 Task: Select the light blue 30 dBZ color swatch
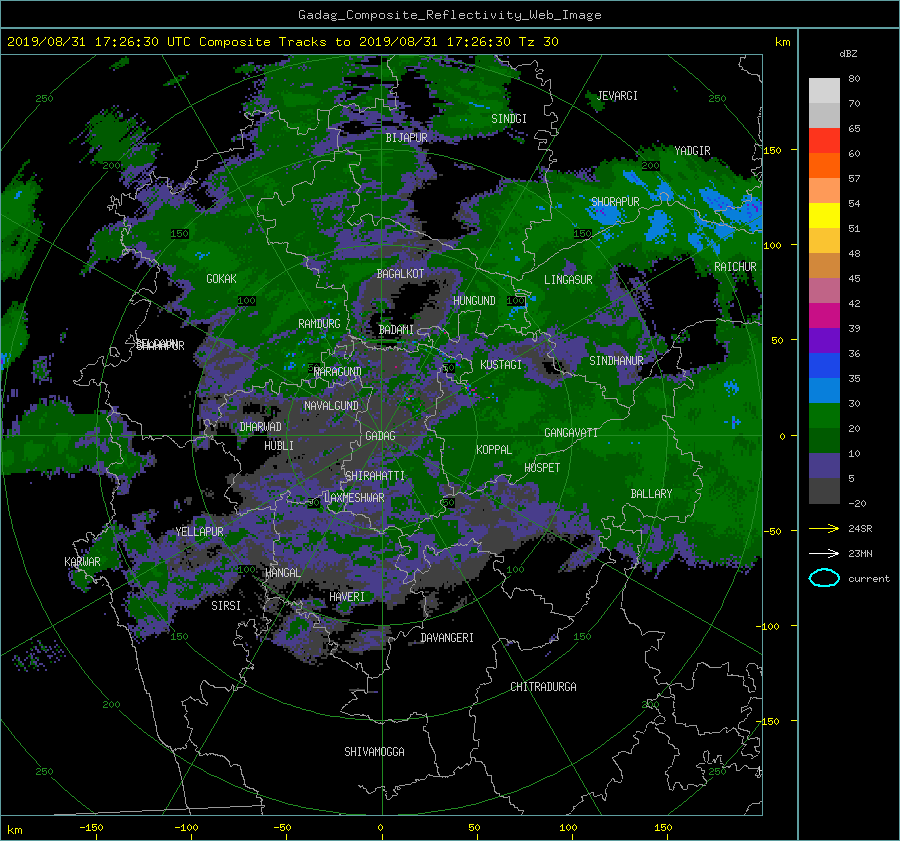[824, 390]
